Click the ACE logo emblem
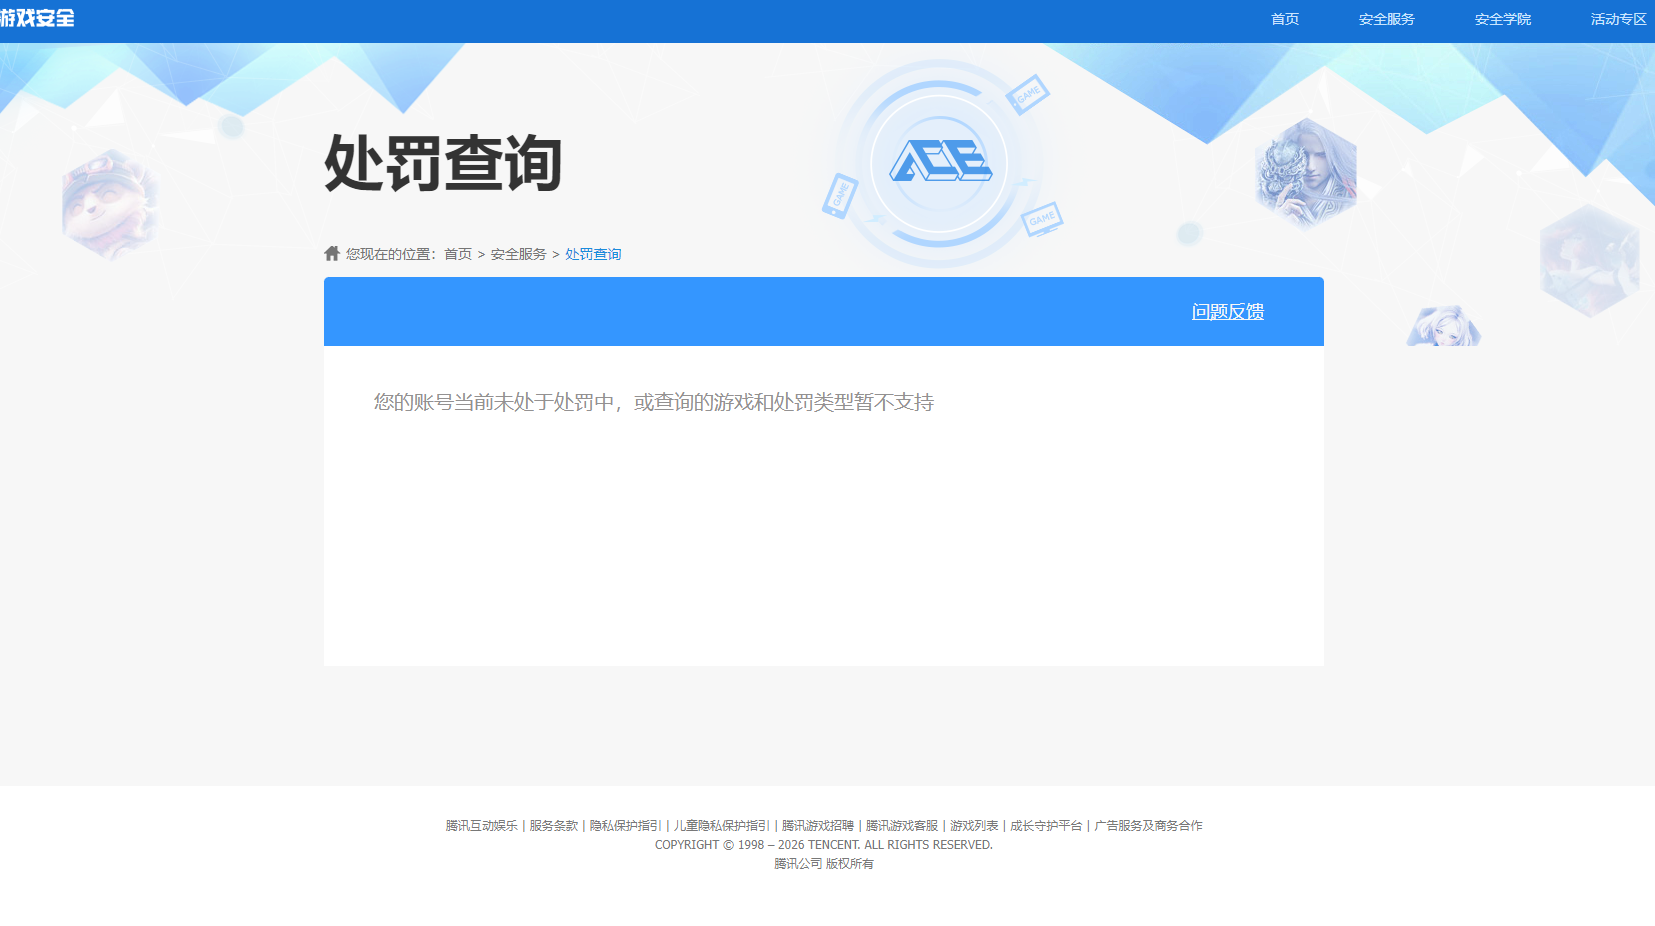1655x926 pixels. pyautogui.click(x=940, y=162)
